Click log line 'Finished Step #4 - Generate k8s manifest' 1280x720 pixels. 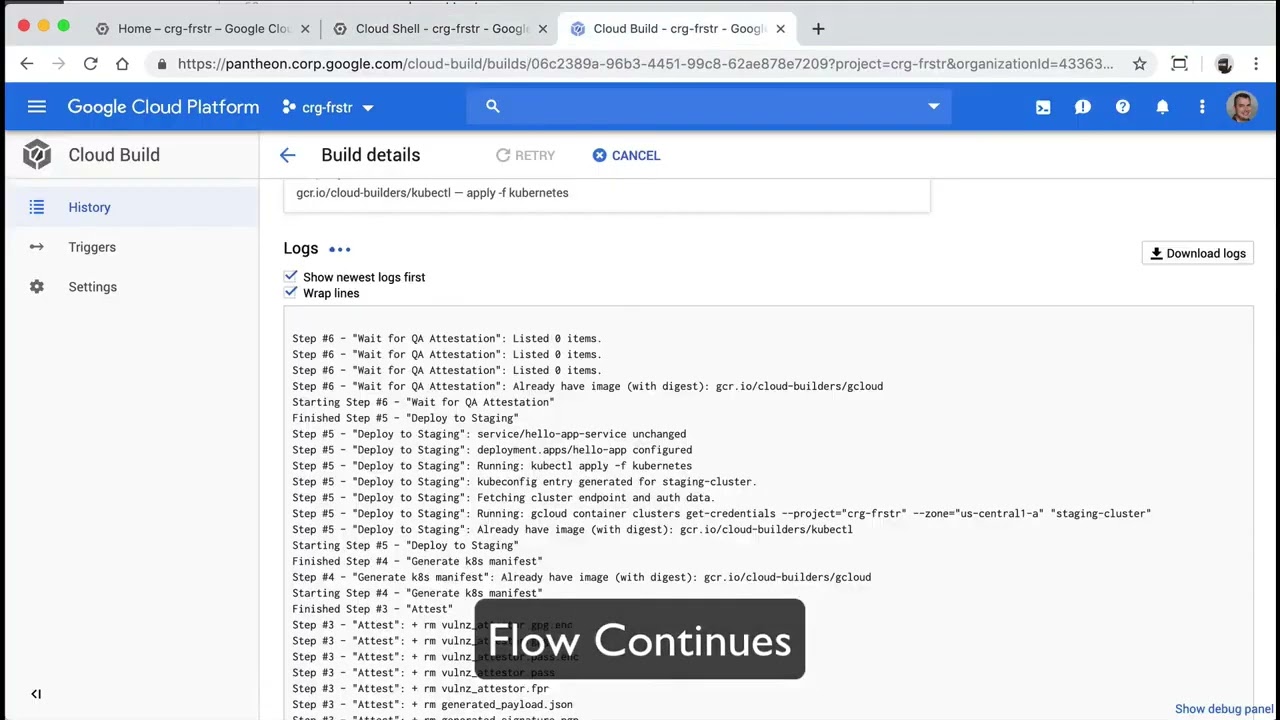click(417, 561)
